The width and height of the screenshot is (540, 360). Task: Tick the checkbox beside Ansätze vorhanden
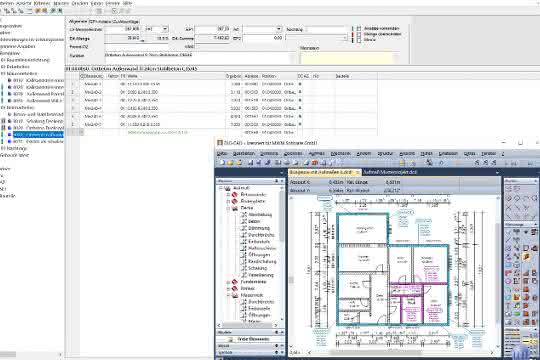[359, 29]
